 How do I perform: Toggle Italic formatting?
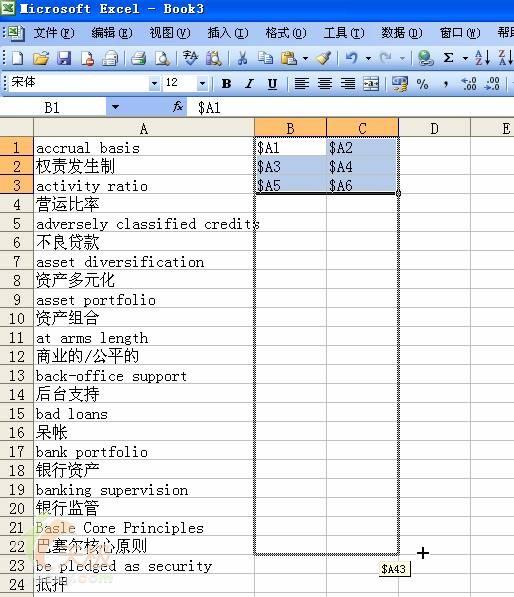pos(249,83)
